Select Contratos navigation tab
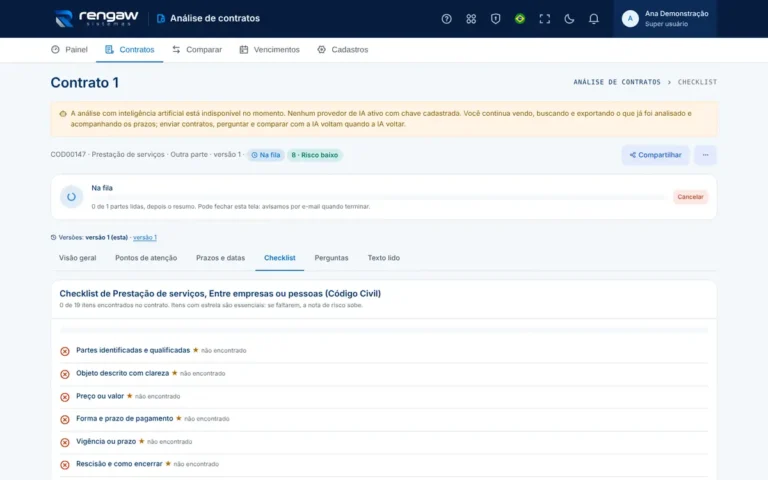 click(129, 49)
